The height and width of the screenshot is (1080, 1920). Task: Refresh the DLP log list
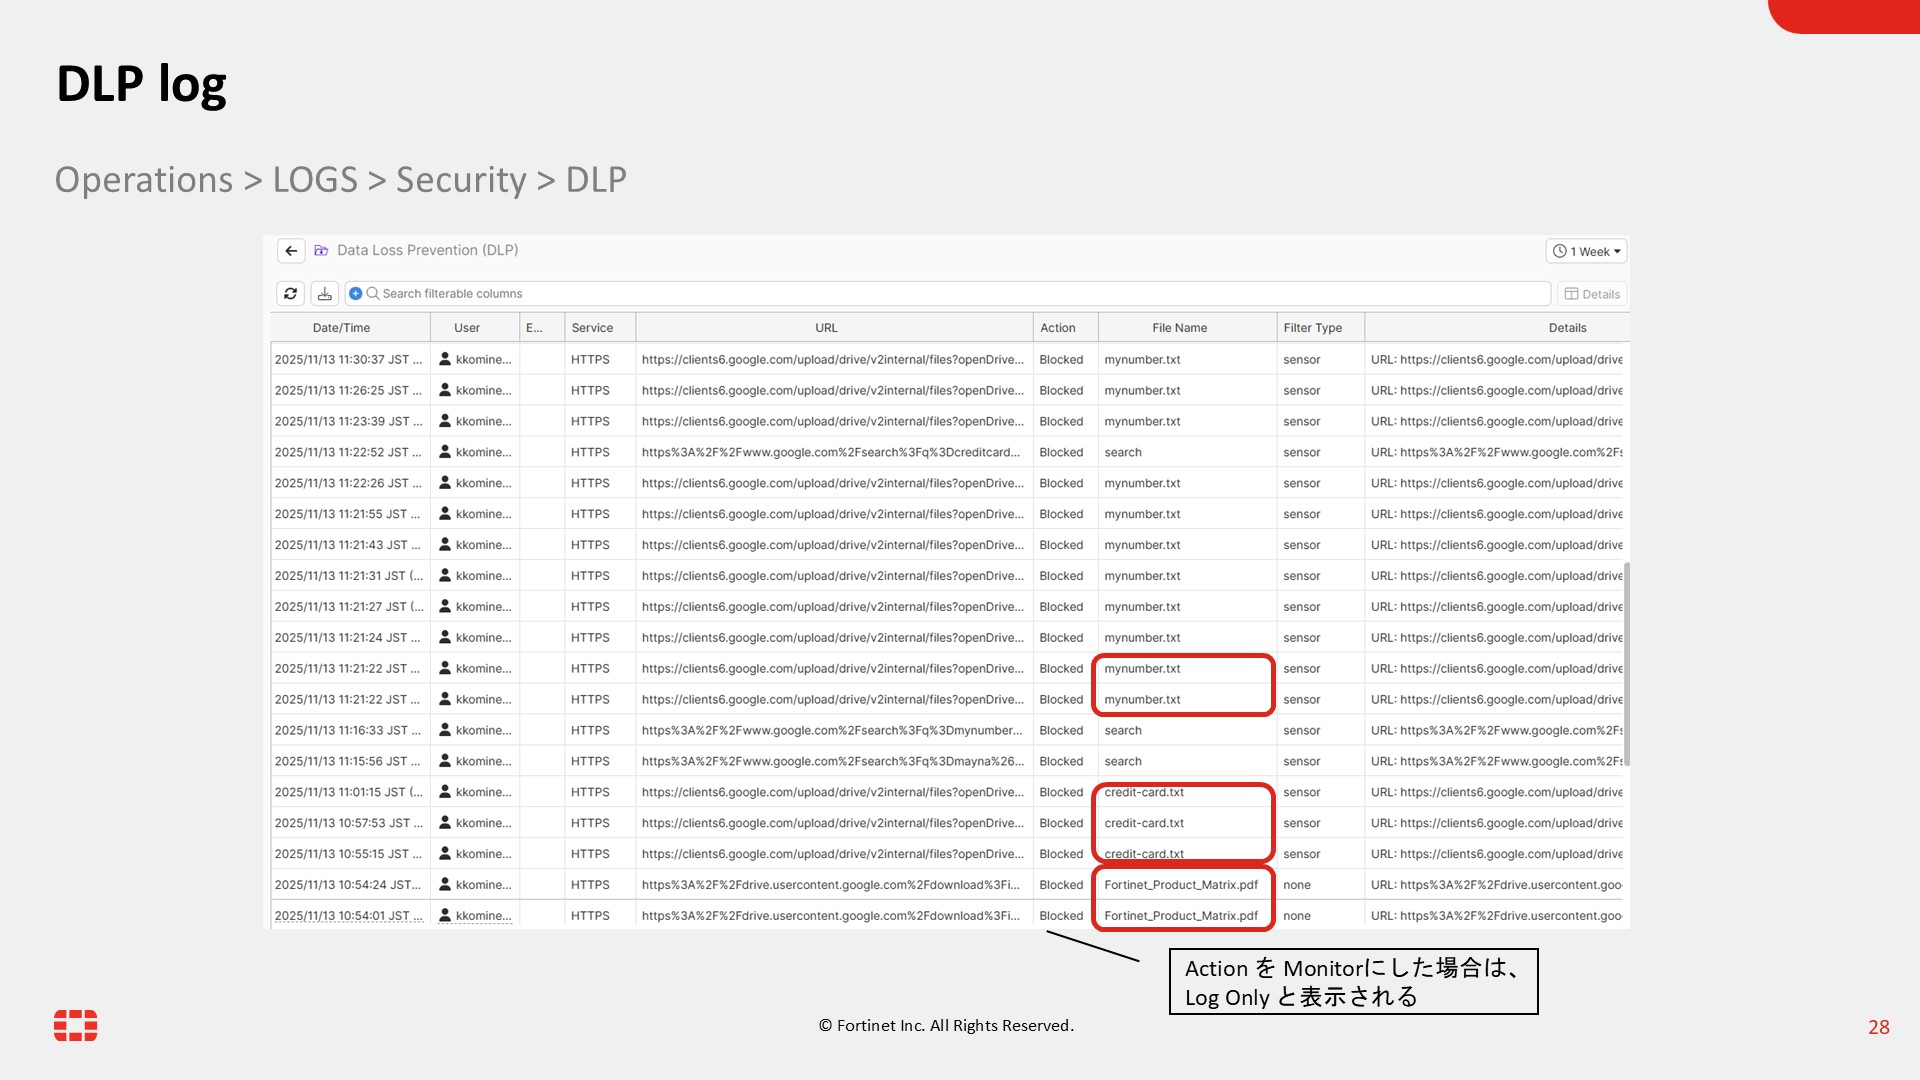point(291,294)
